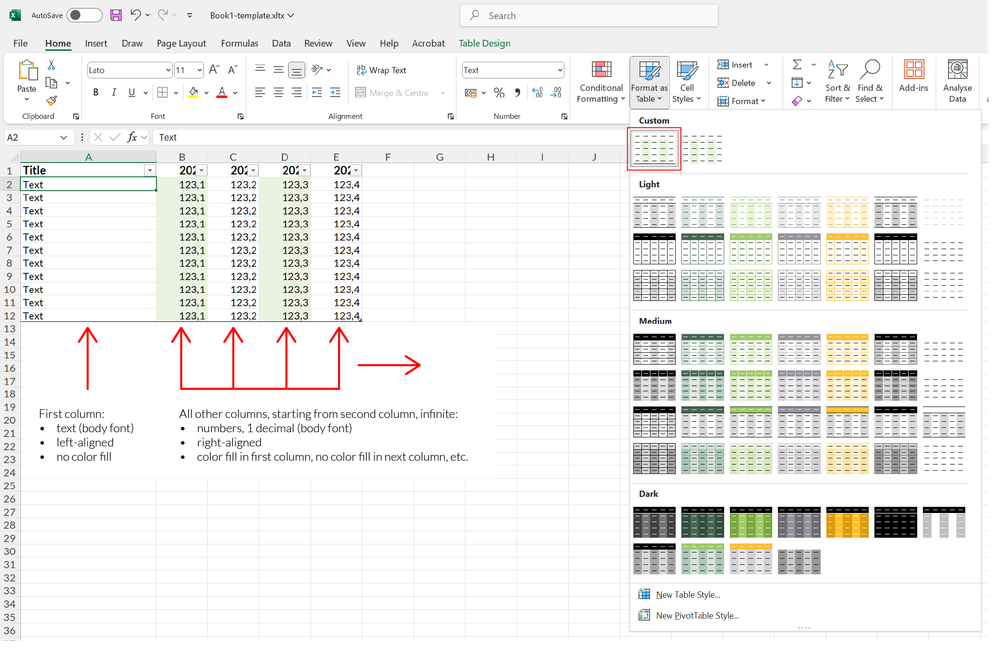The height and width of the screenshot is (648, 999).
Task: Click the Search box
Action: [x=589, y=15]
